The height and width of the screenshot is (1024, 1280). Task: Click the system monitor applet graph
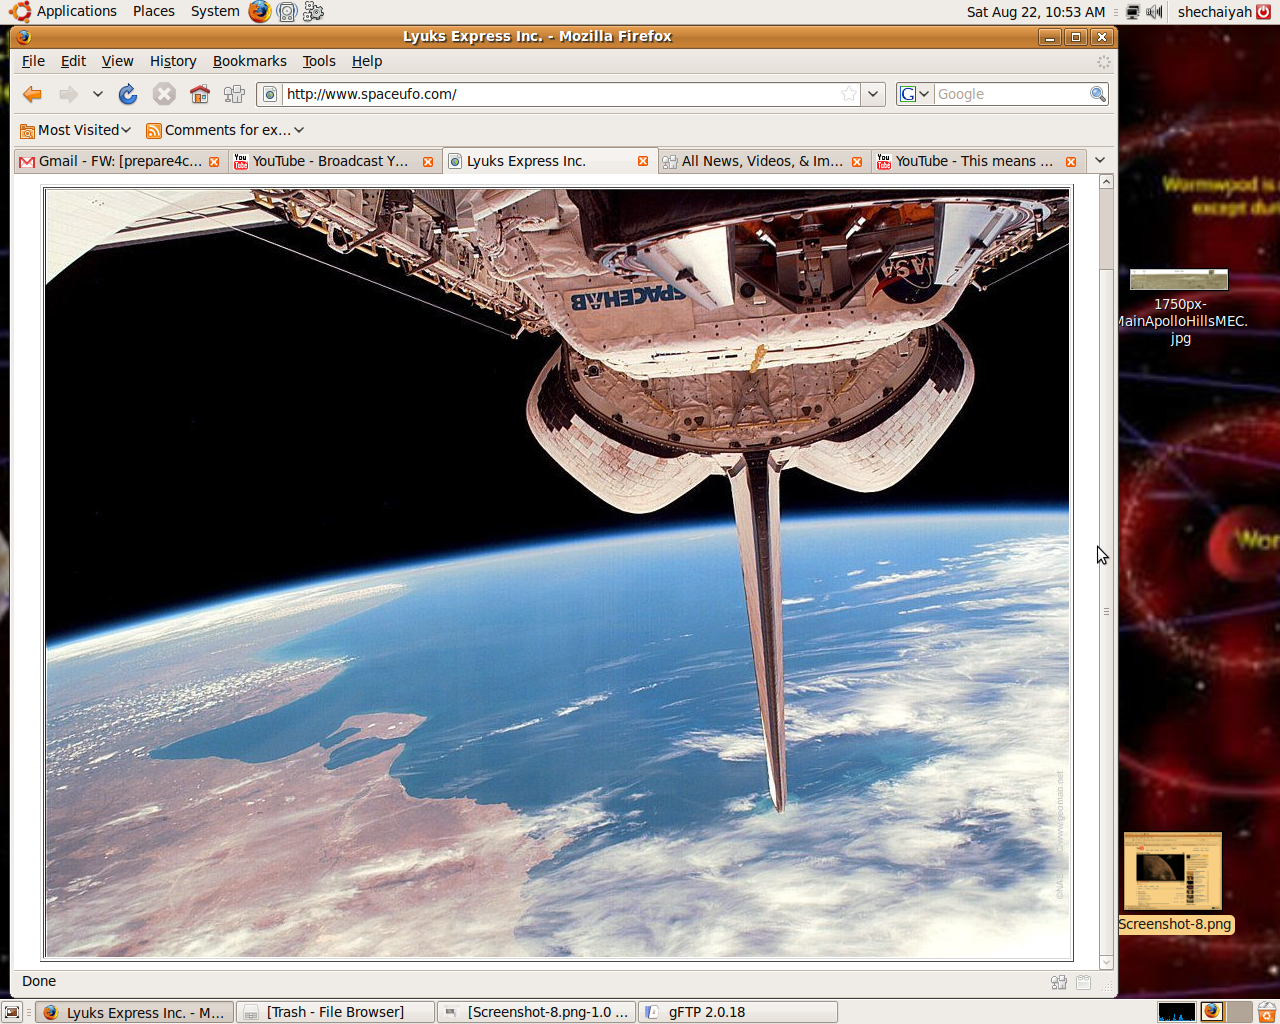1177,1012
